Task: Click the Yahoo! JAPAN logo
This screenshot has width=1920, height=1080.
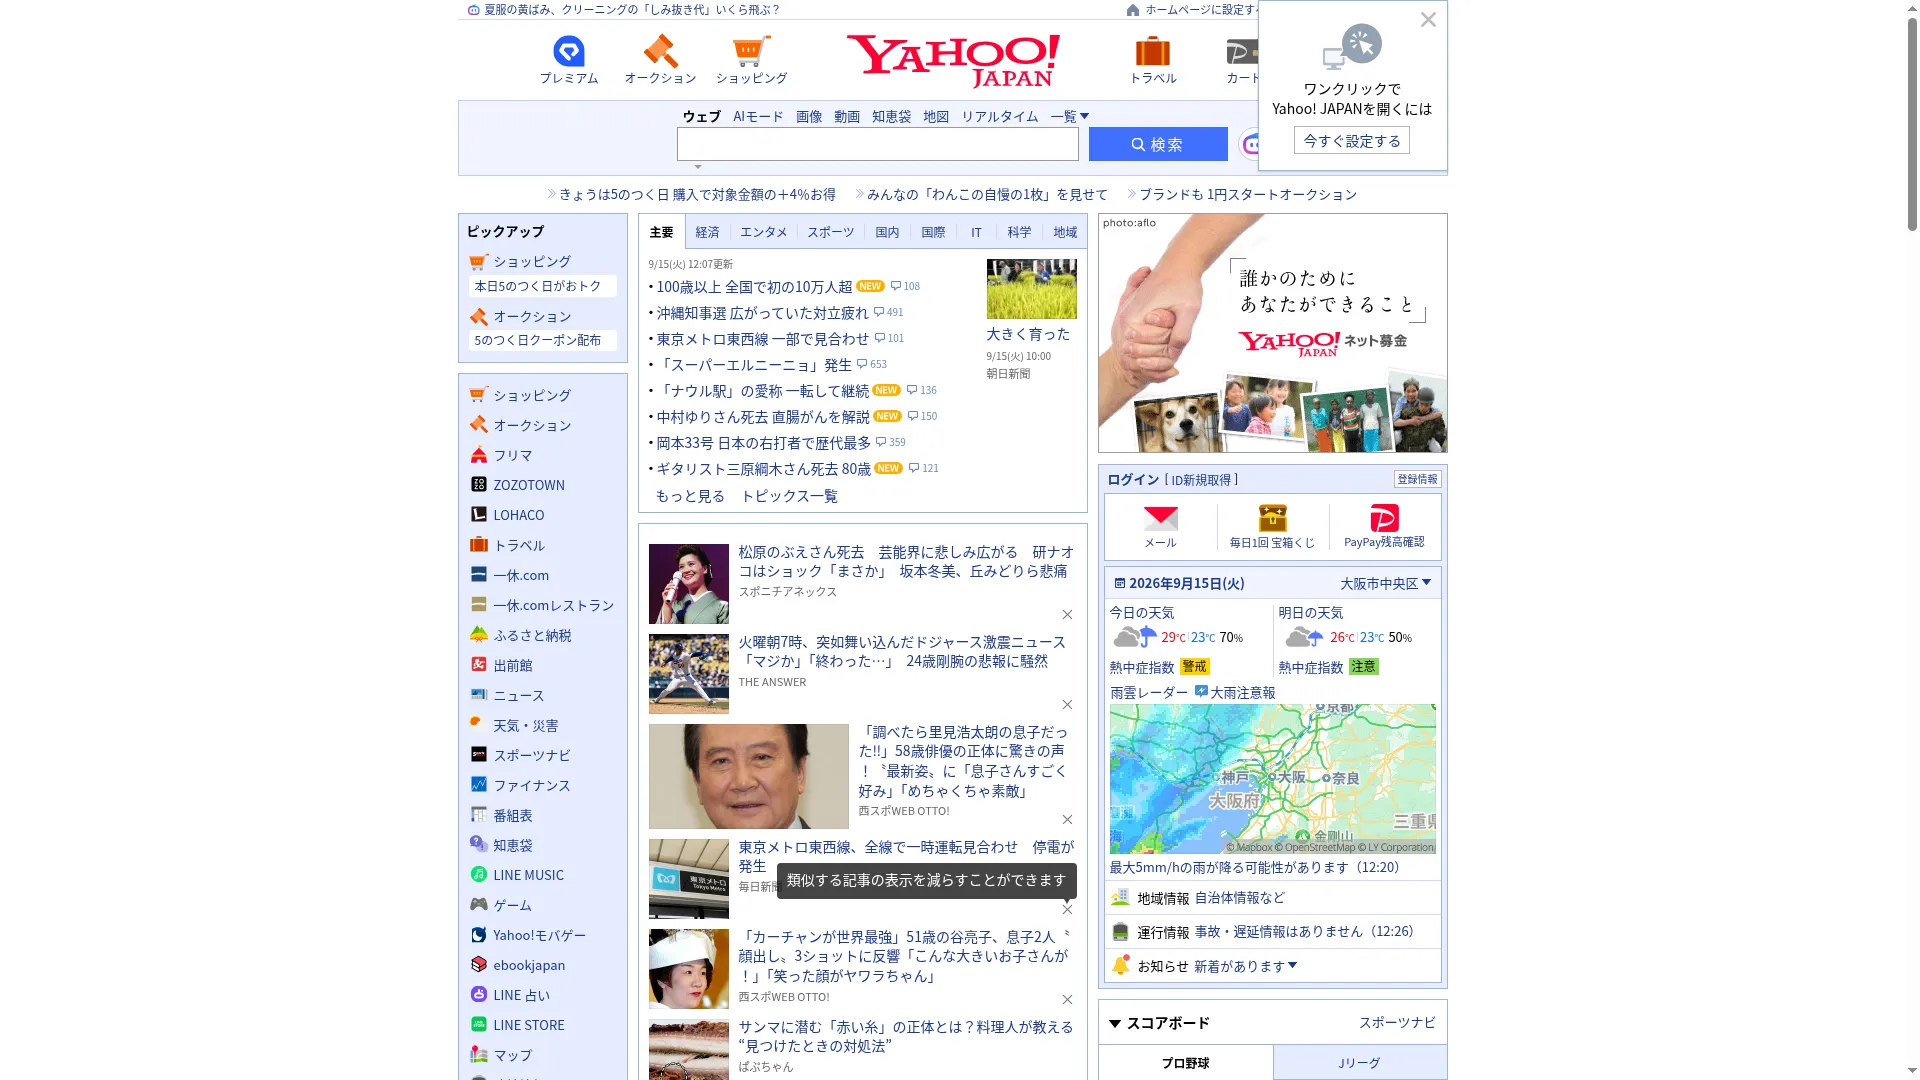Action: [953, 61]
